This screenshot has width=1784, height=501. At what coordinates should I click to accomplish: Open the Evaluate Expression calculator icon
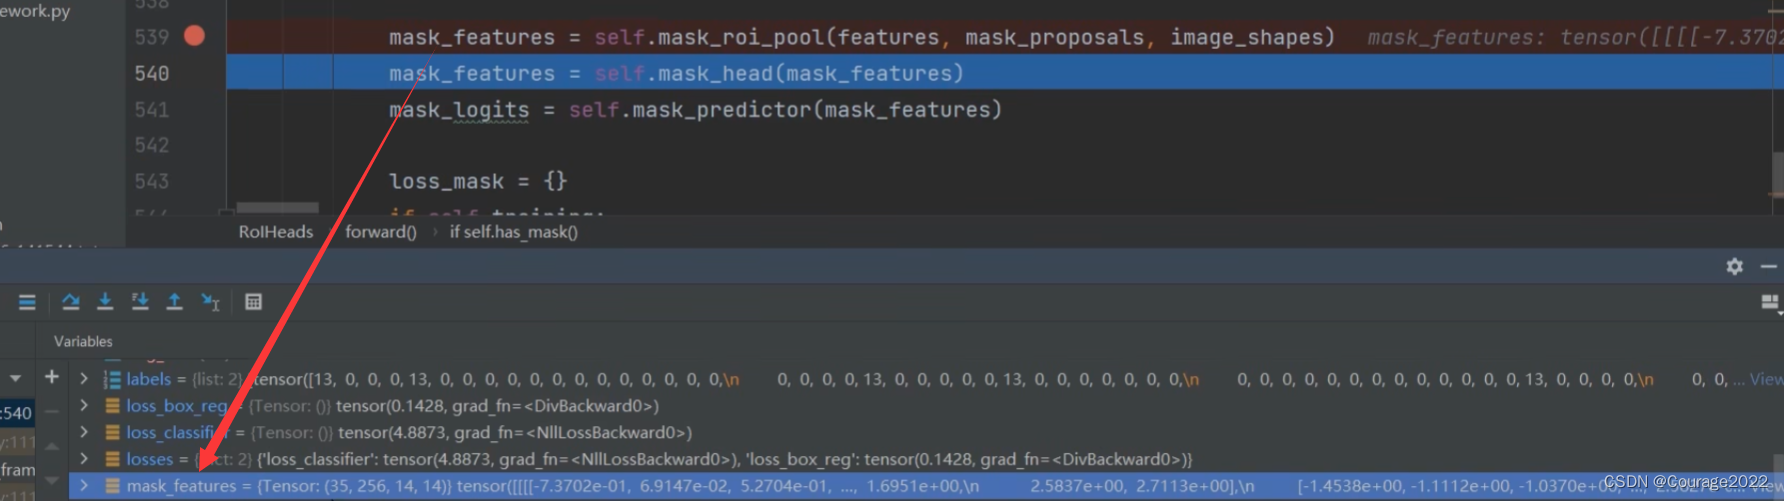coord(253,301)
